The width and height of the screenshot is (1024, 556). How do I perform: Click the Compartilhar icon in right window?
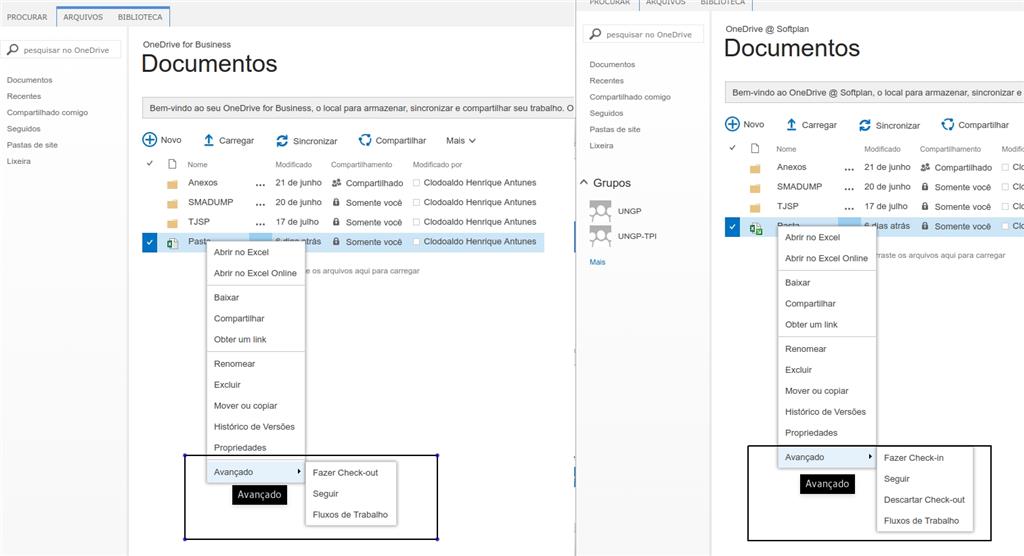tap(948, 124)
